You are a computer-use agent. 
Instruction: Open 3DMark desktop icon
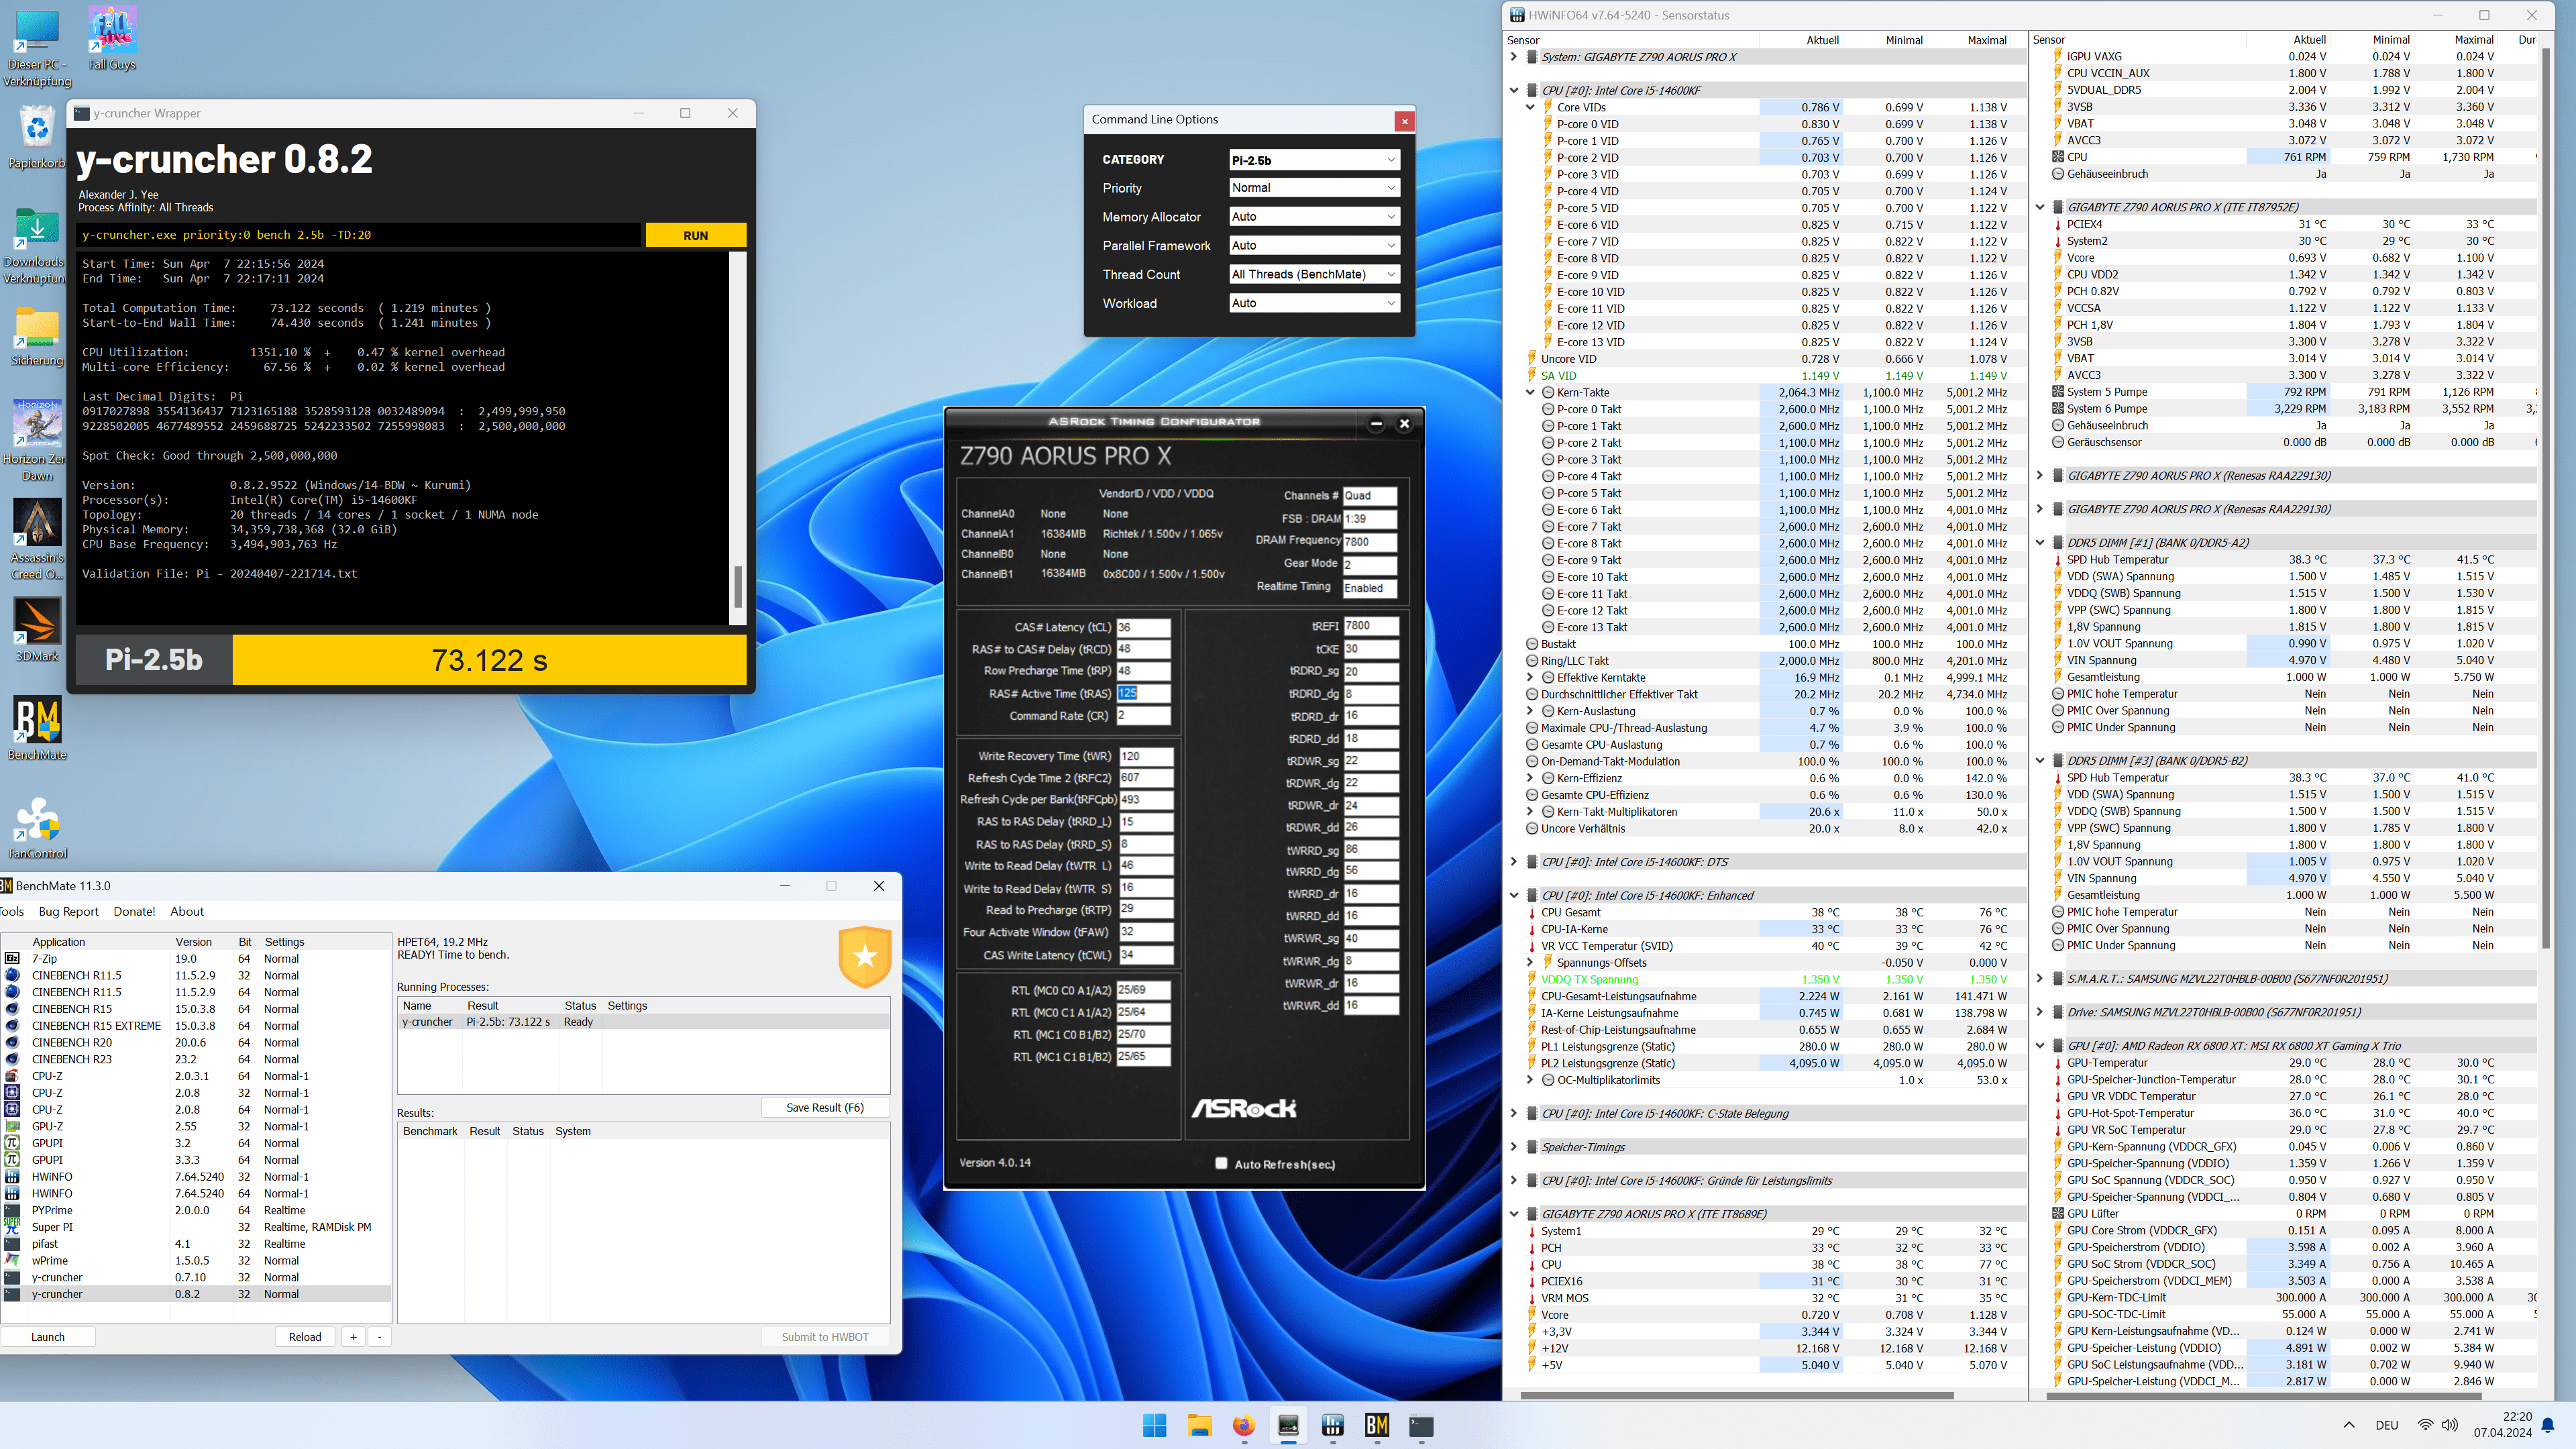37,630
